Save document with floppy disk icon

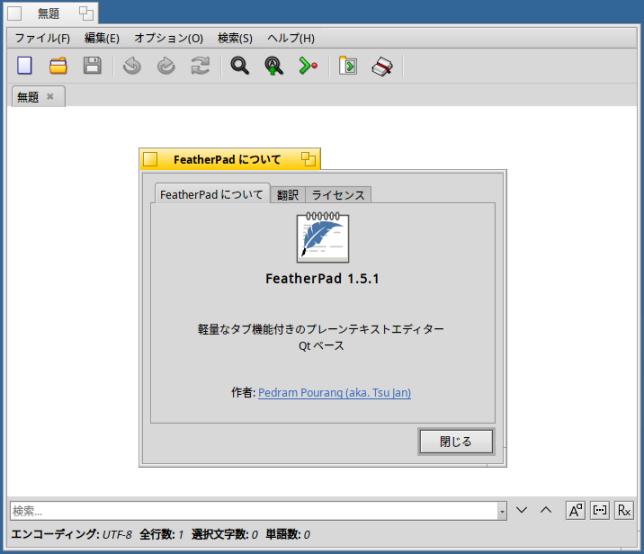(92, 66)
